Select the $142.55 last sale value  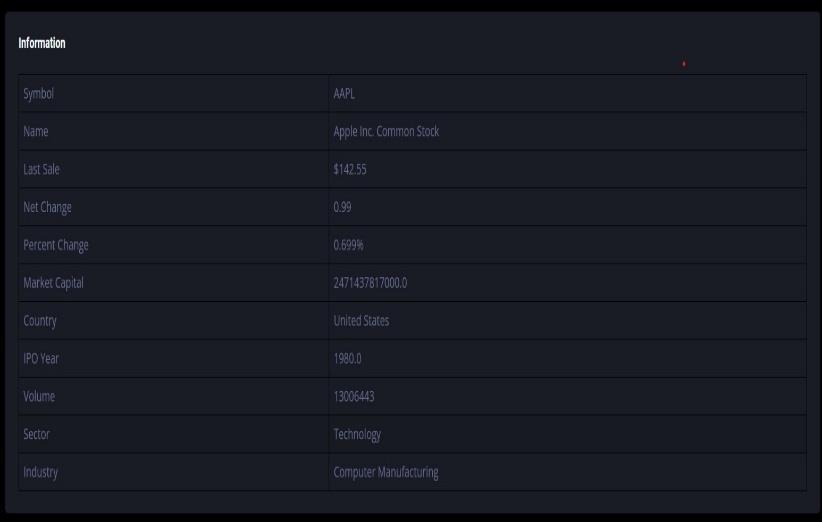click(x=350, y=169)
